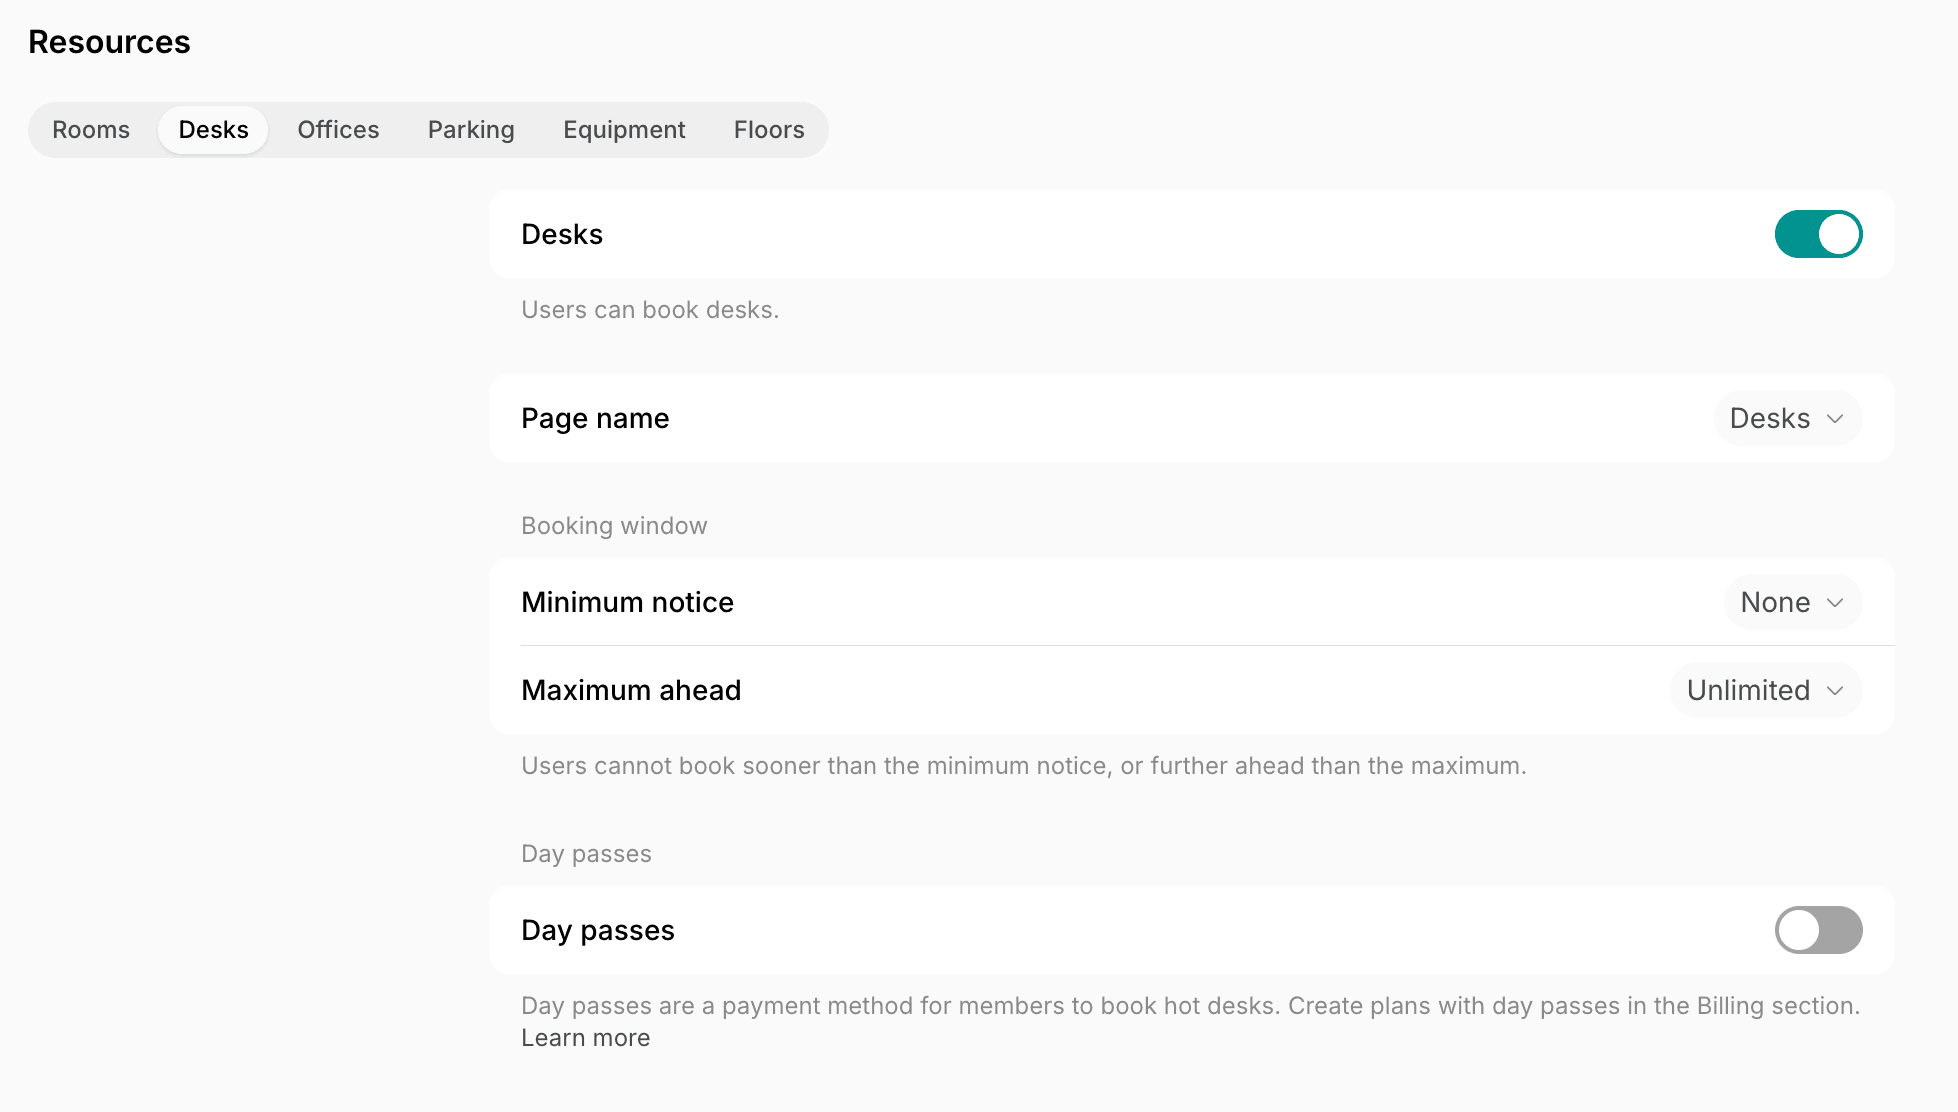Click the Resources page heading
The width and height of the screenshot is (1958, 1112).
(109, 42)
